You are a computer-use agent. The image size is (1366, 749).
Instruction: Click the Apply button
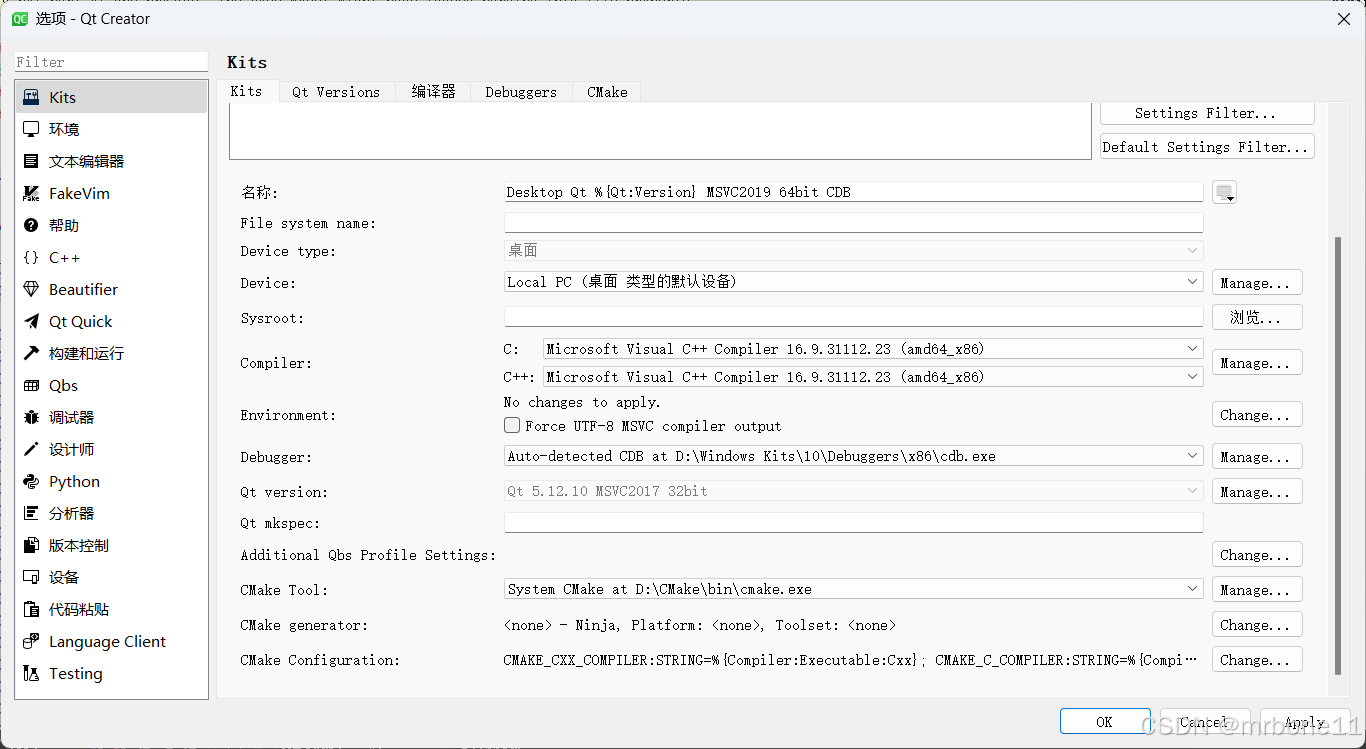[1305, 721]
